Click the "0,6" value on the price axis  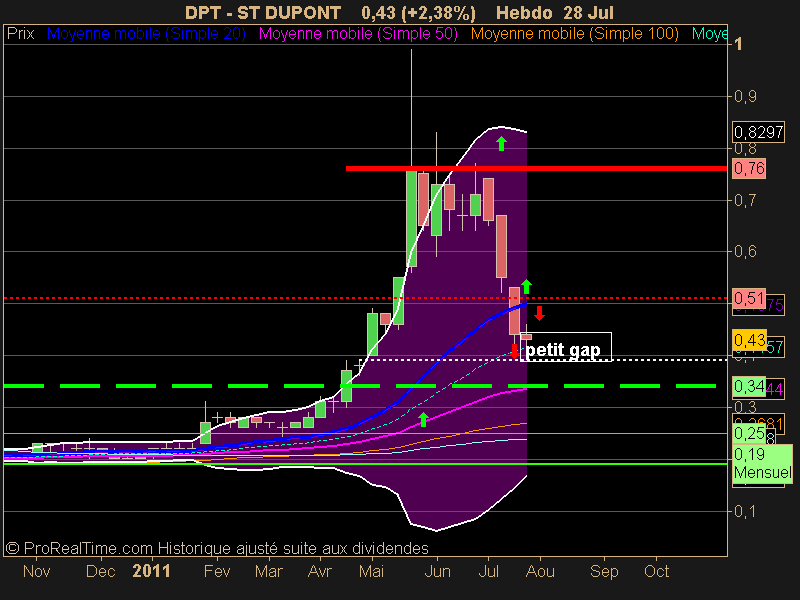pyautogui.click(x=745, y=251)
